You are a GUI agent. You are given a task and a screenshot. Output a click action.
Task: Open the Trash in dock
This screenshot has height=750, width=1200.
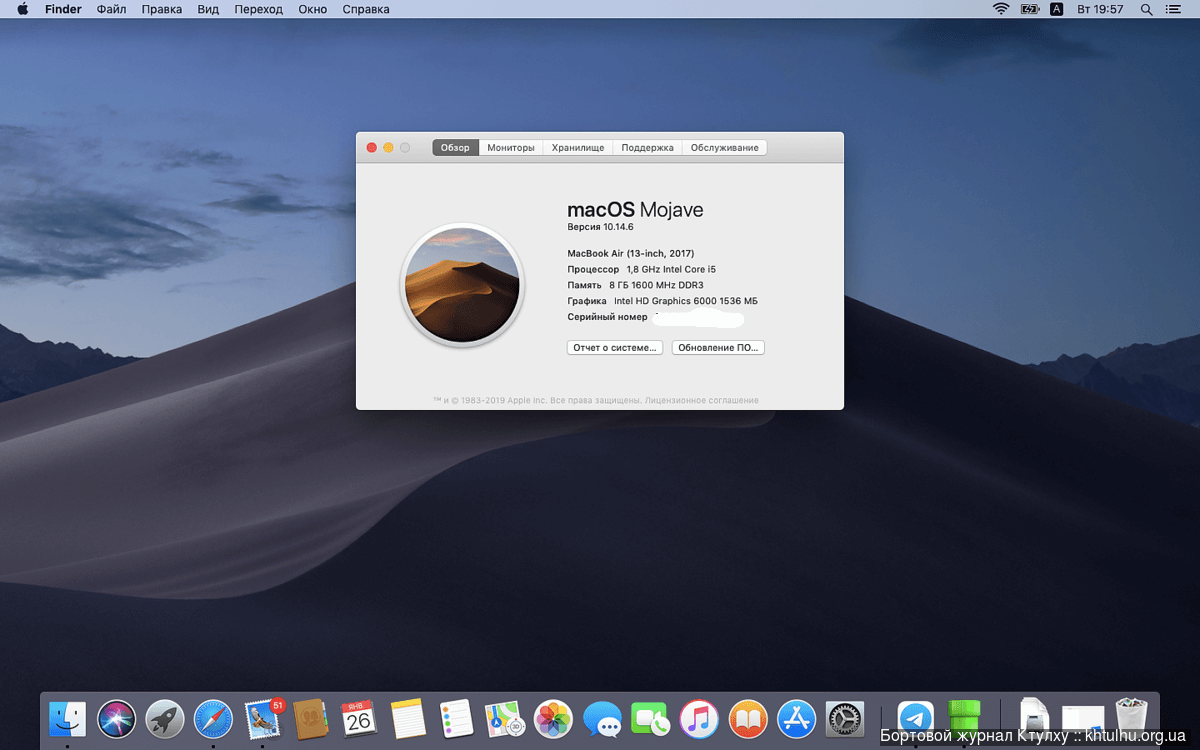pyautogui.click(x=1131, y=718)
